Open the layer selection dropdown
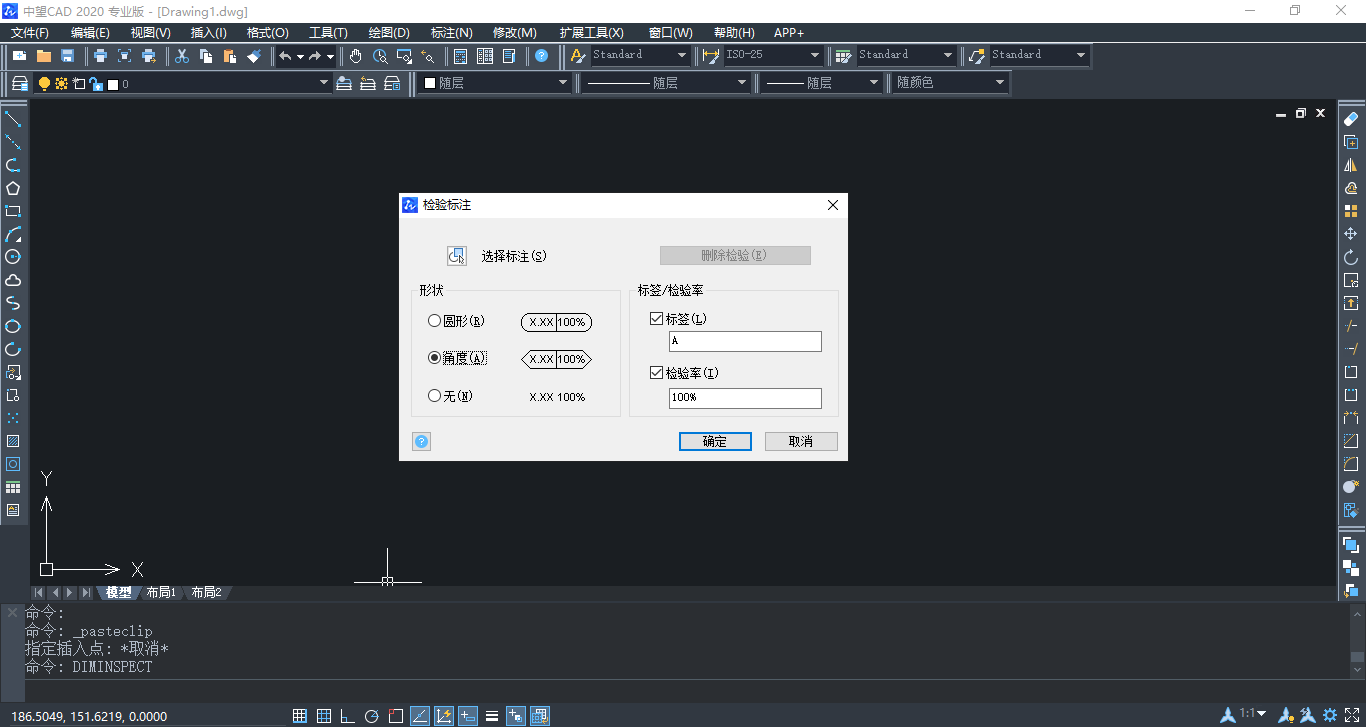Screen dimensions: 1366x727 (322, 83)
